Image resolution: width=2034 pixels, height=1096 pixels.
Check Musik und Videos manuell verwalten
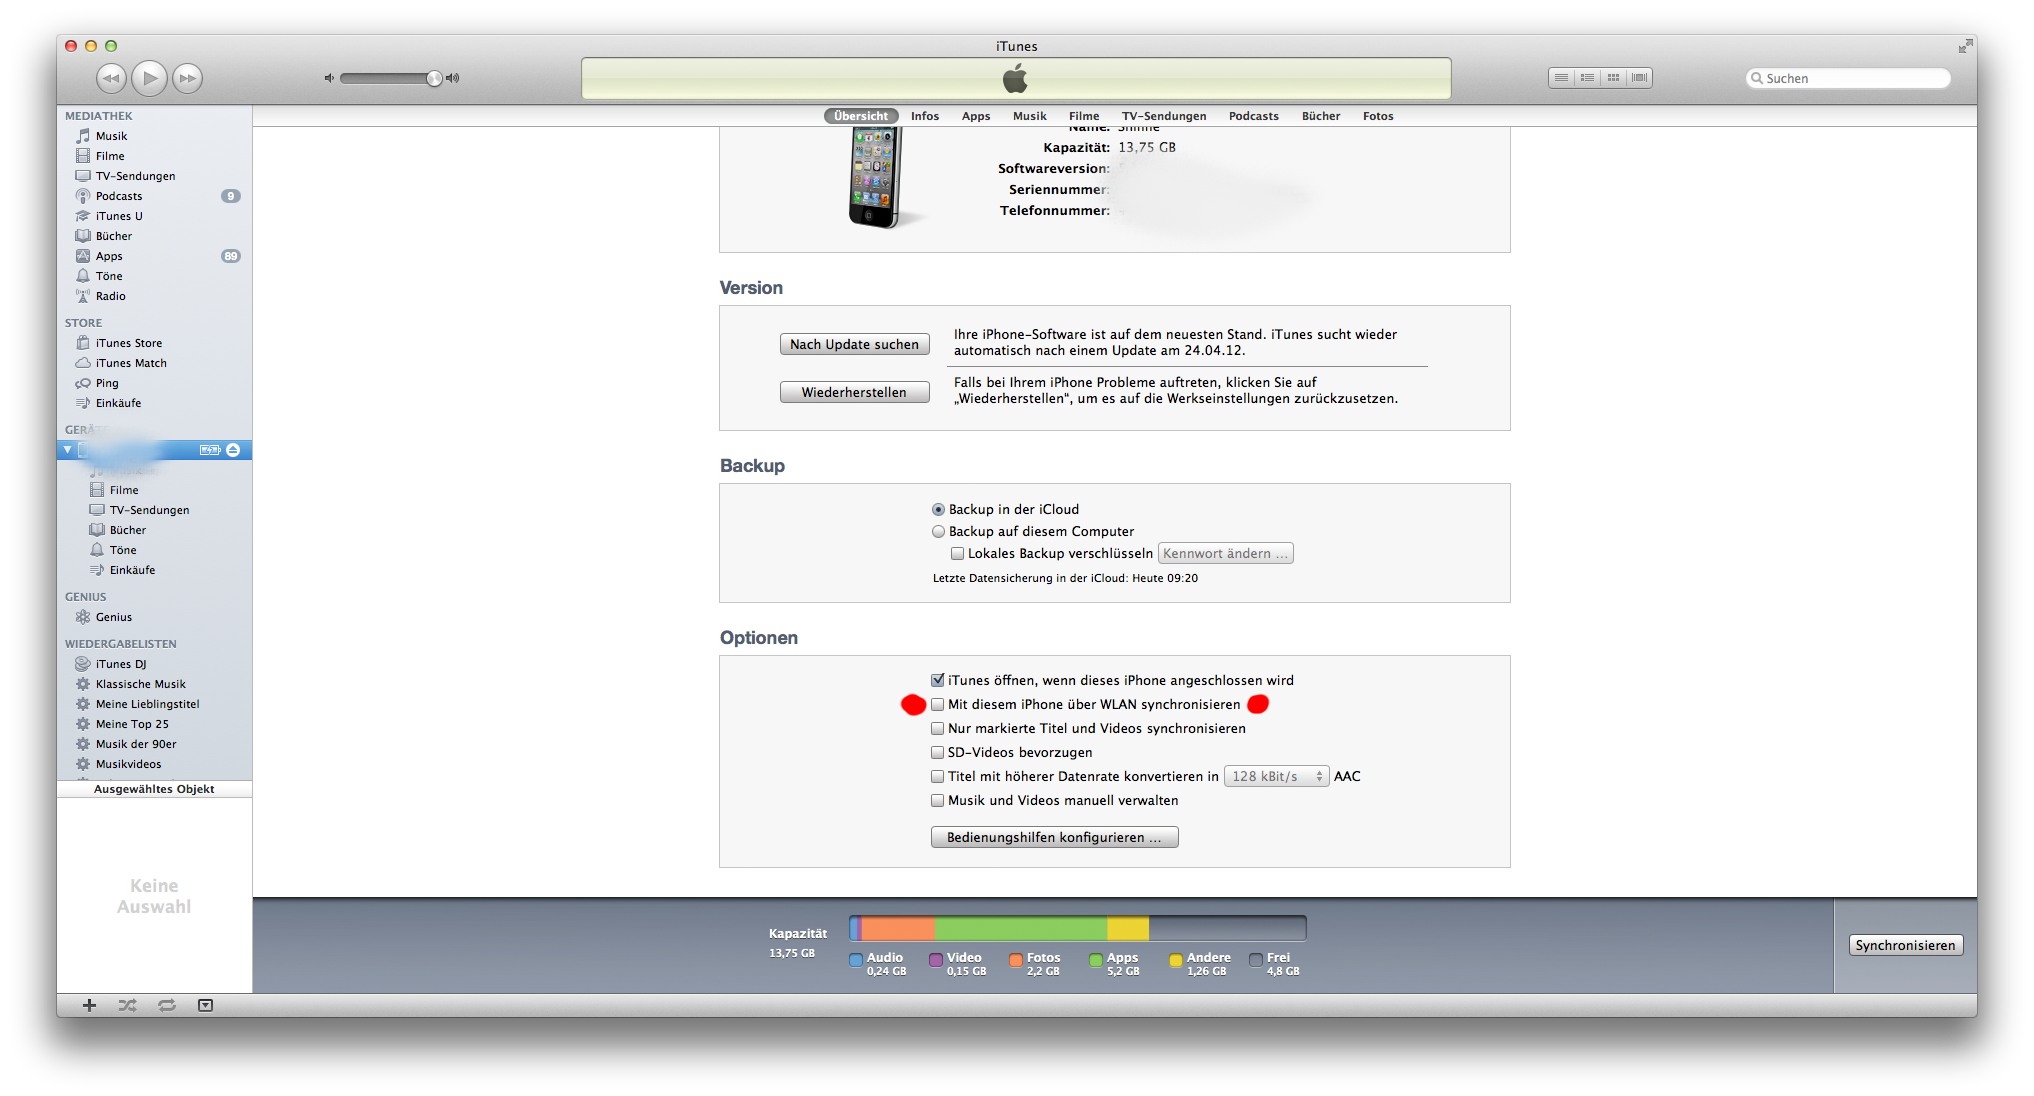point(938,800)
